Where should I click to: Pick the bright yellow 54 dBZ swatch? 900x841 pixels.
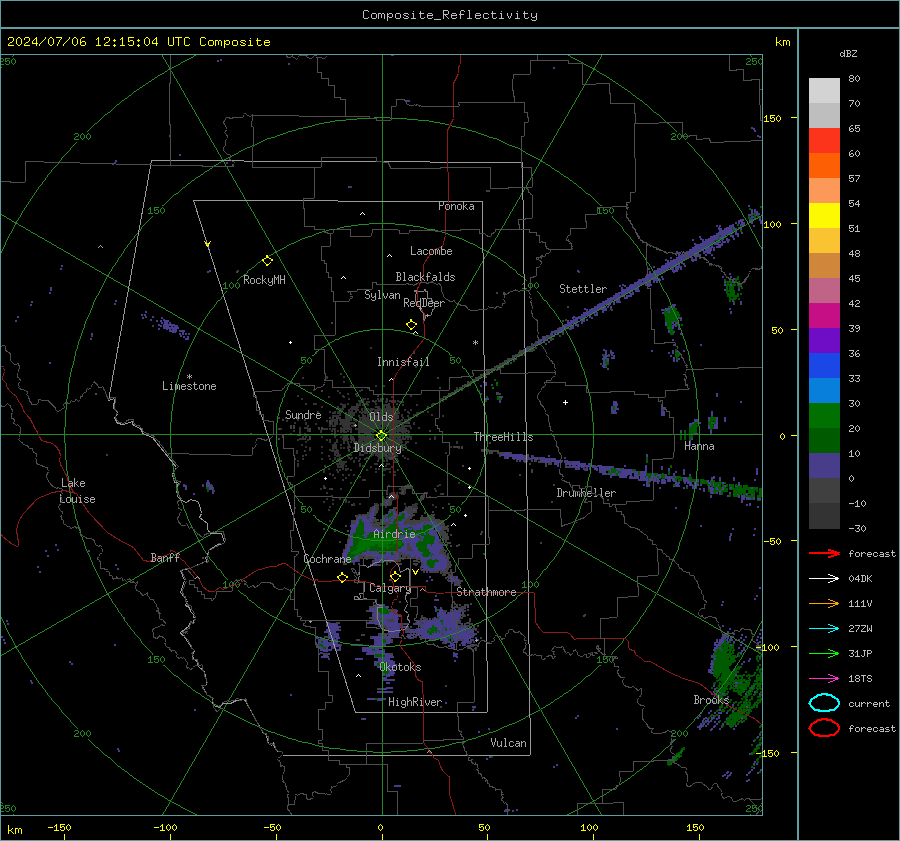(x=824, y=215)
